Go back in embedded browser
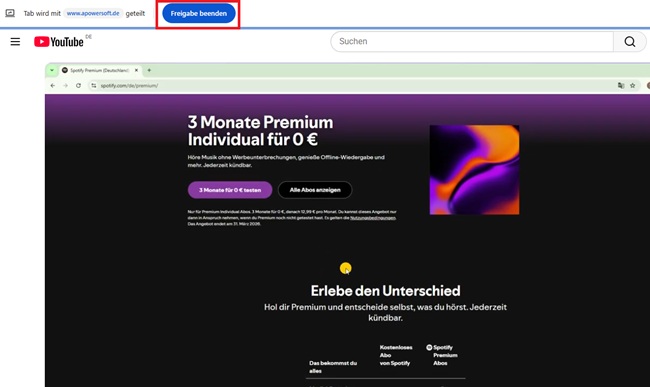Screen dimensions: 650x387 [53, 85]
